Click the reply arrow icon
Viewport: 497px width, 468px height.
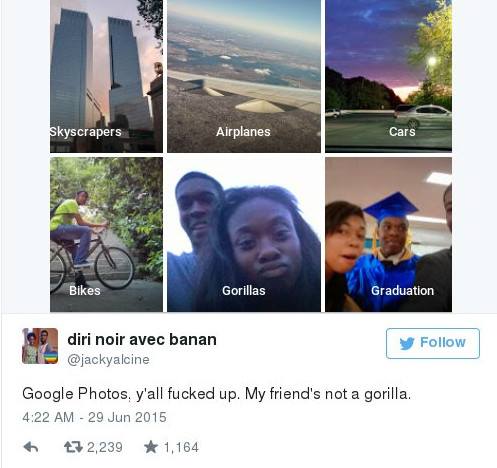tap(31, 447)
